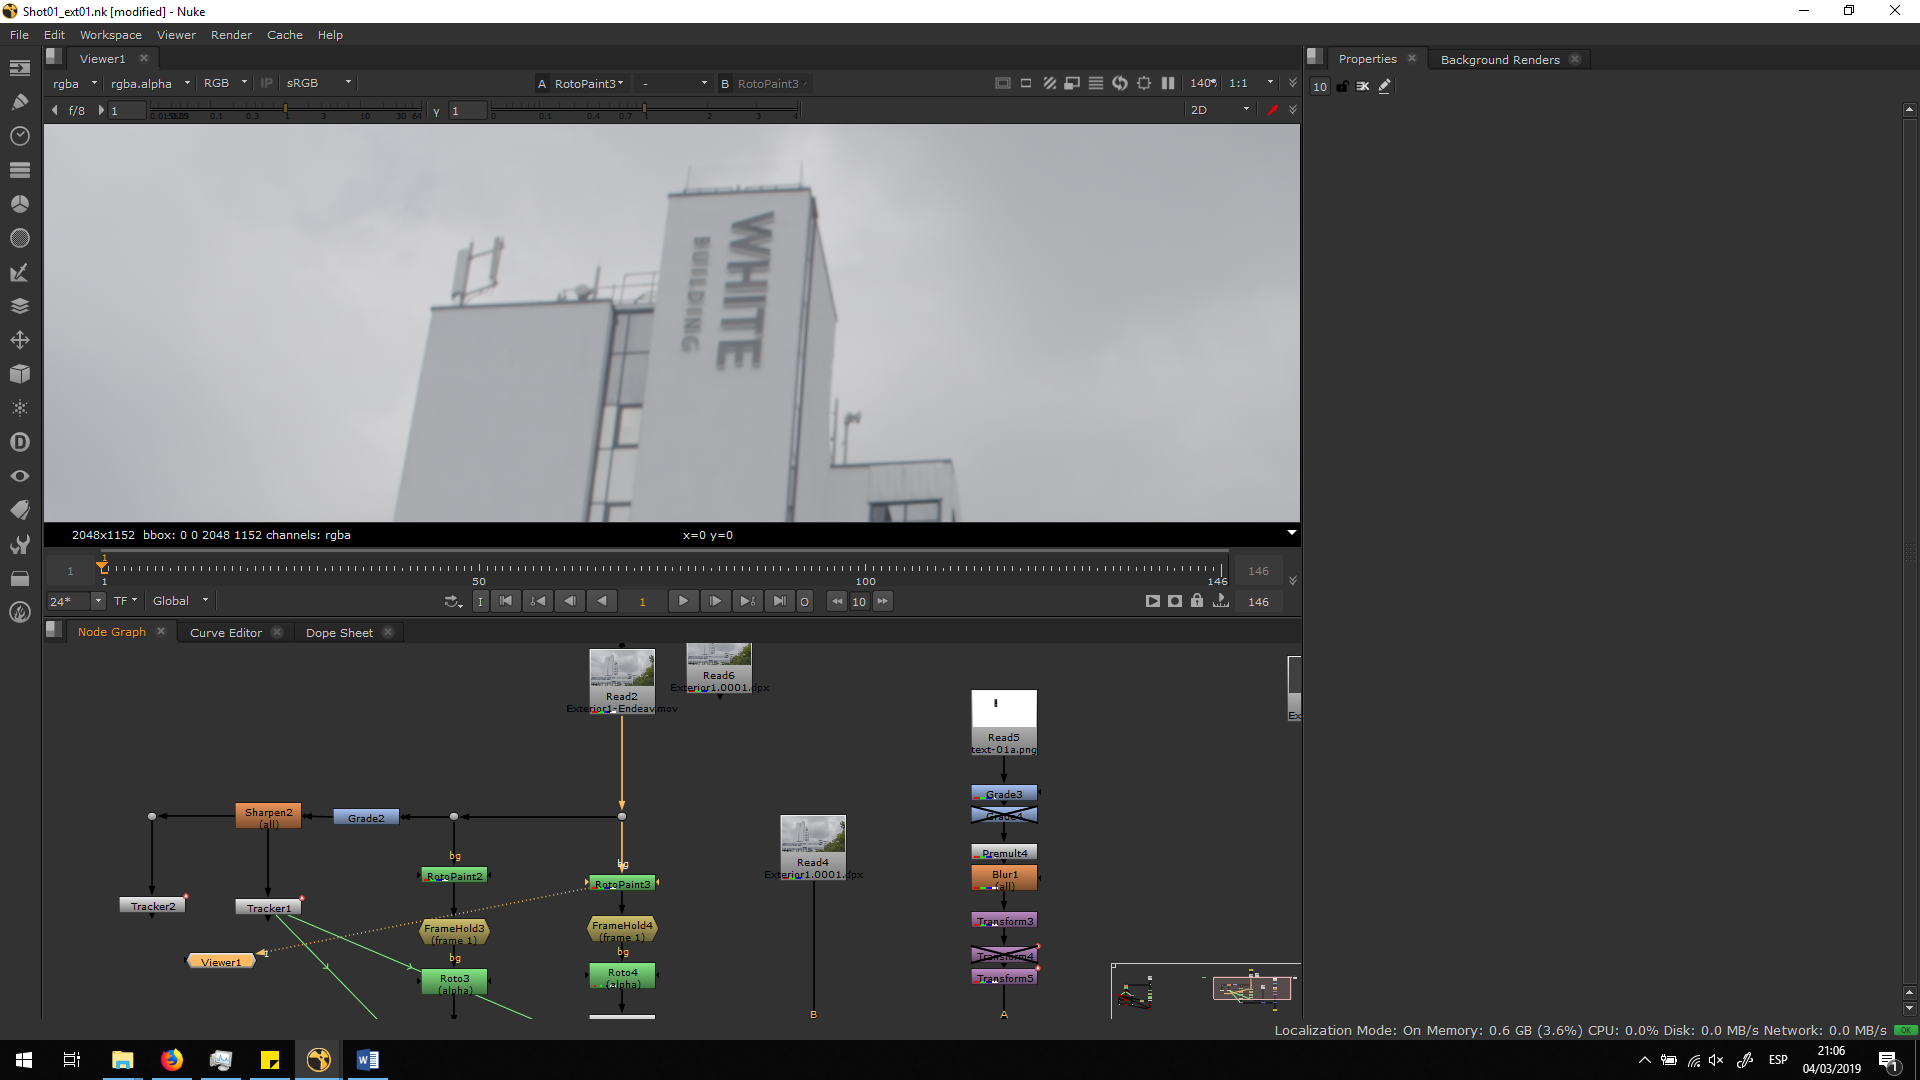
Task: Click the viewer refresh icon
Action: tap(1120, 83)
